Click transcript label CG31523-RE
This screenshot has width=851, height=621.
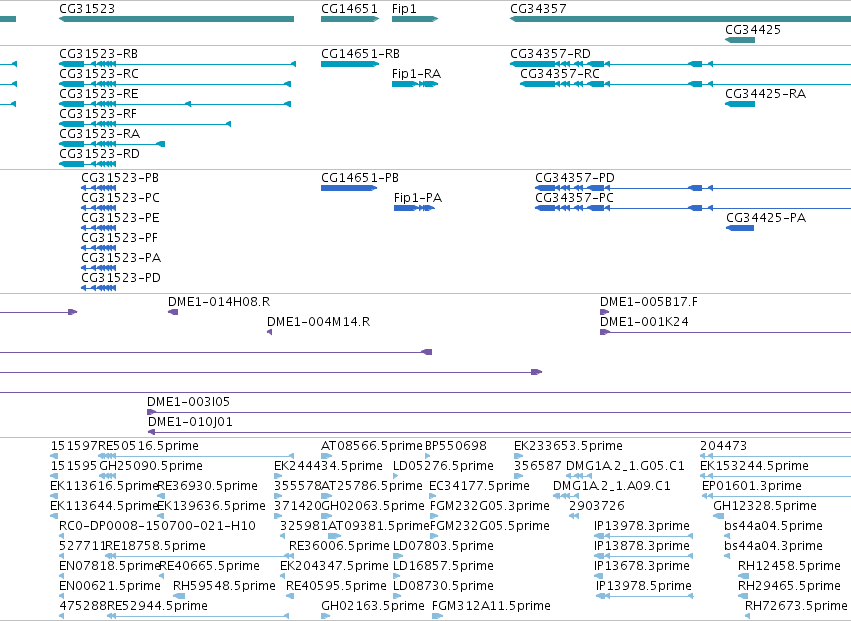tap(99, 94)
